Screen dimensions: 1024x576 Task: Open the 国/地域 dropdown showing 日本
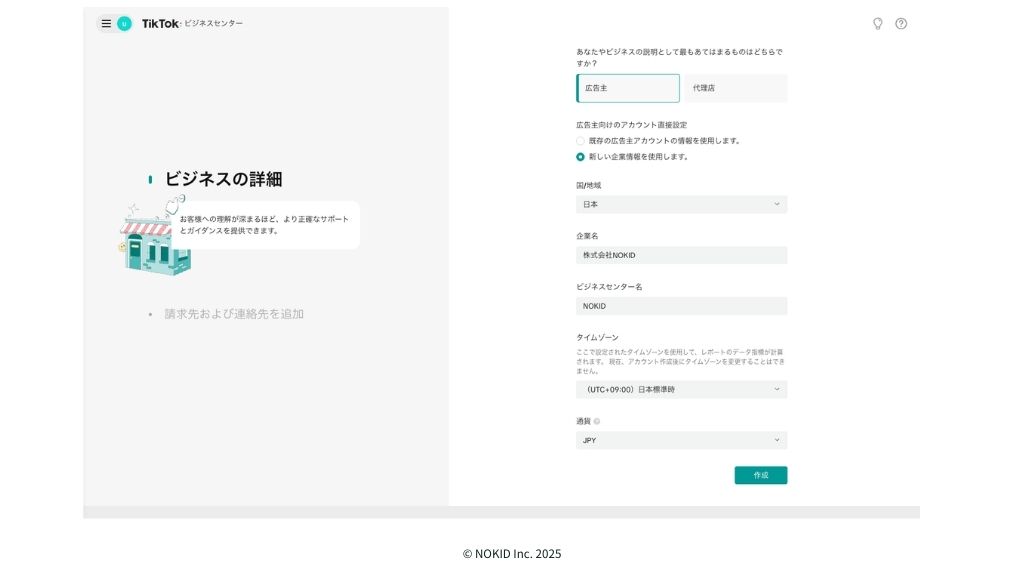681,204
